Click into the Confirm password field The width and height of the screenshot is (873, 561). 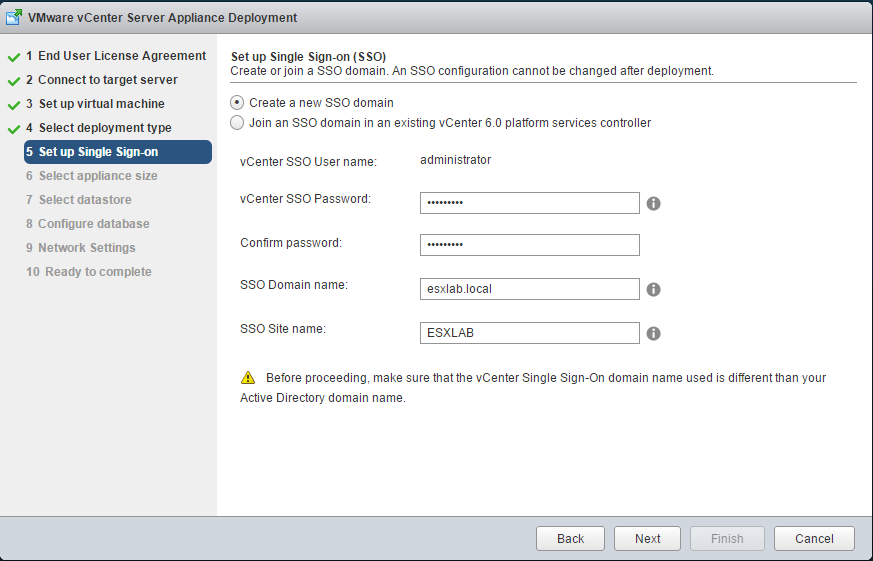(x=529, y=245)
